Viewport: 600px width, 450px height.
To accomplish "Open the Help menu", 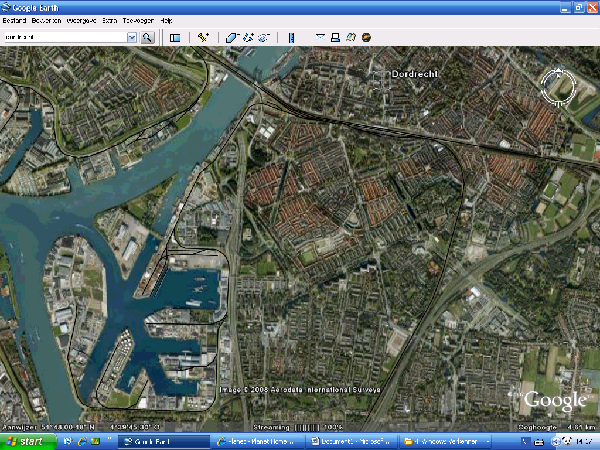I will pos(166,20).
